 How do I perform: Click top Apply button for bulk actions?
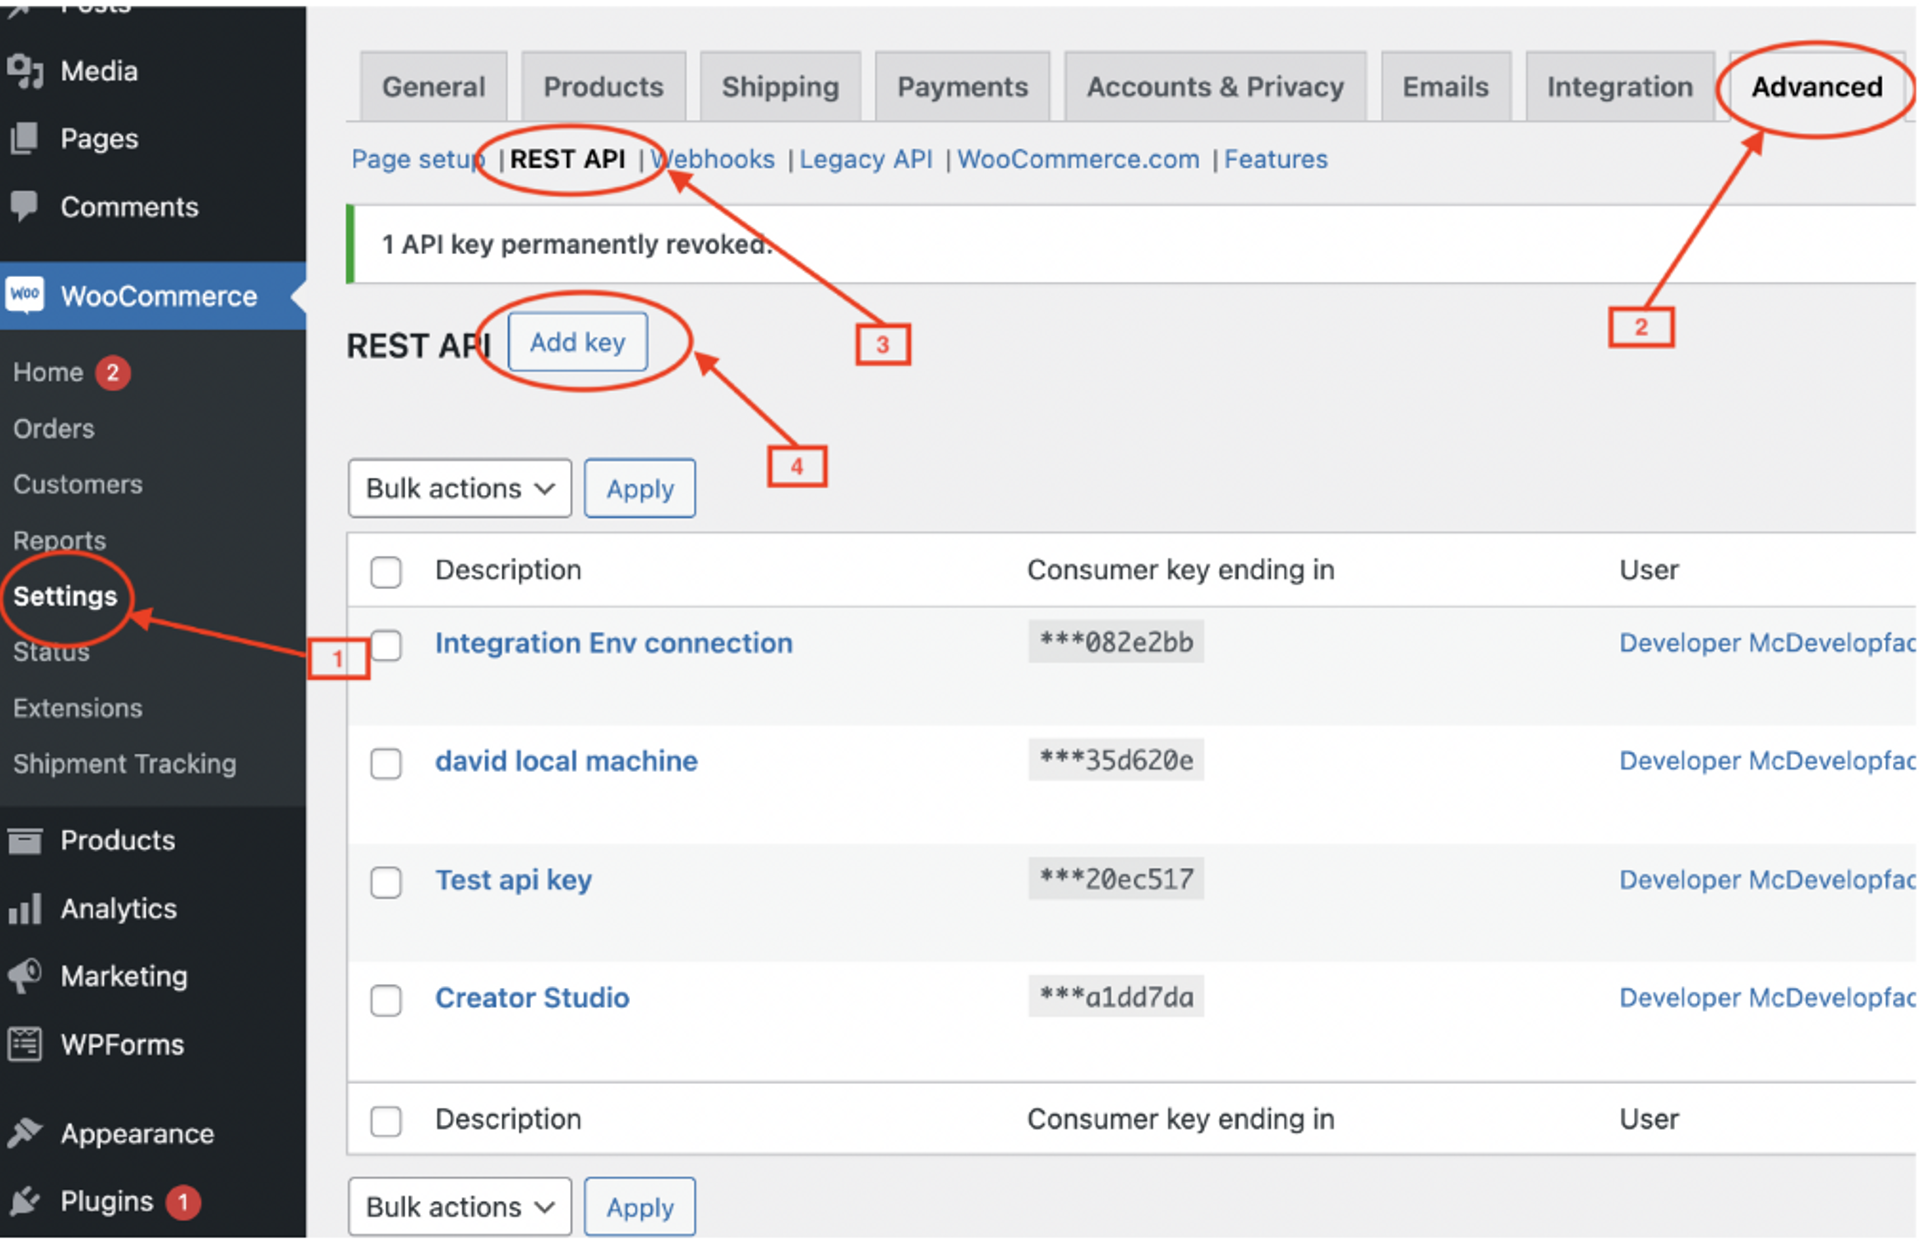[639, 488]
